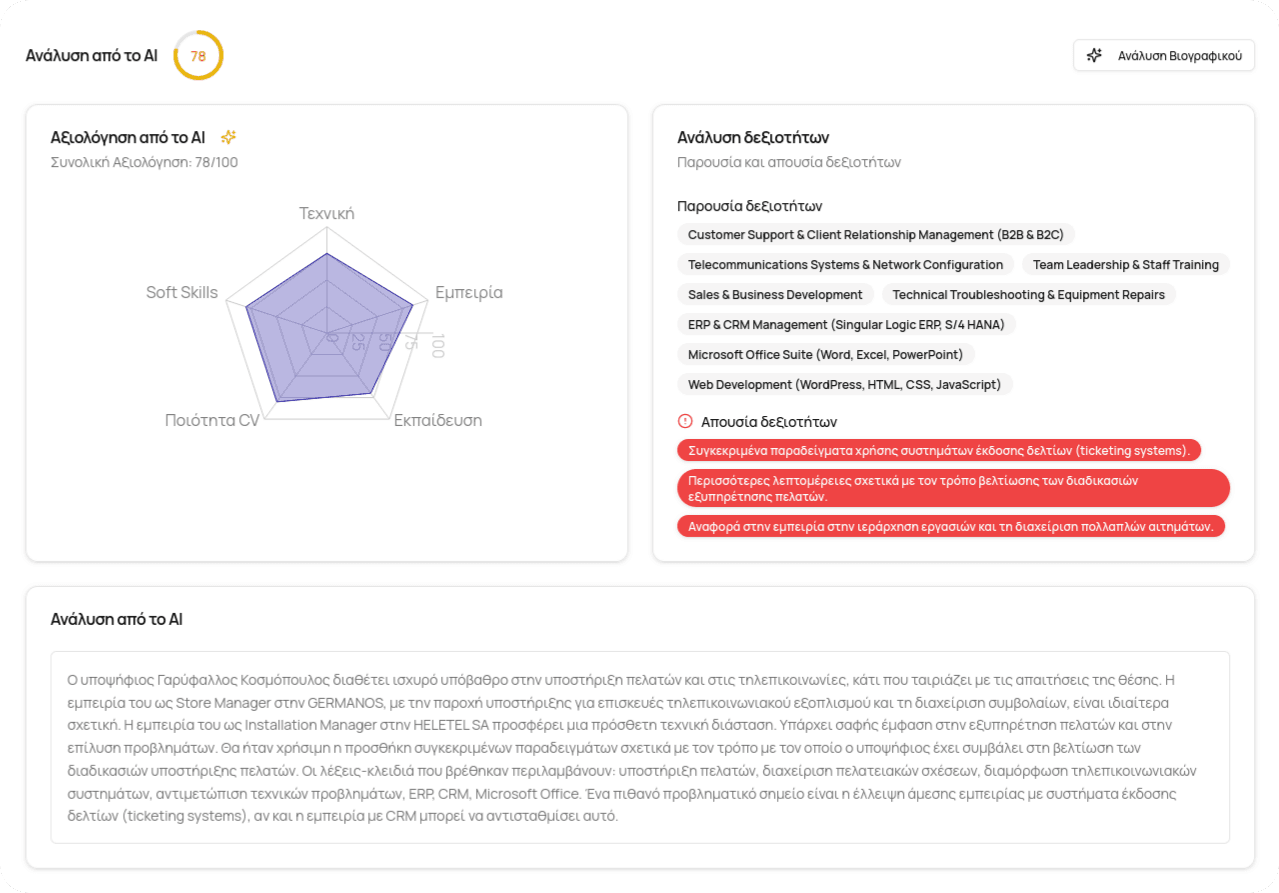1279x893 pixels.
Task: Click the Τεχνική axis label on radar chart
Action: pos(327,213)
